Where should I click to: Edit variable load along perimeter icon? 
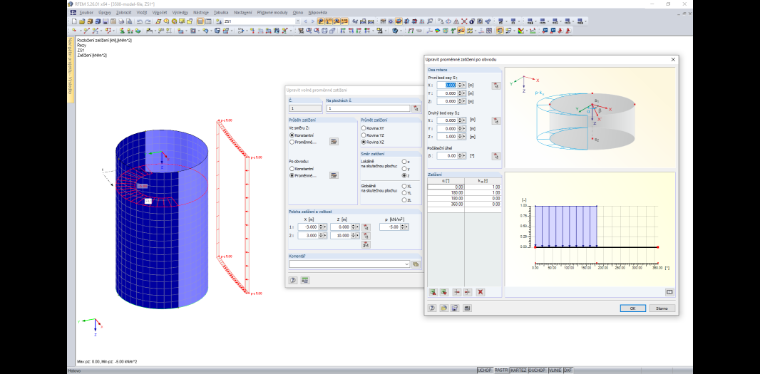[x=333, y=175]
